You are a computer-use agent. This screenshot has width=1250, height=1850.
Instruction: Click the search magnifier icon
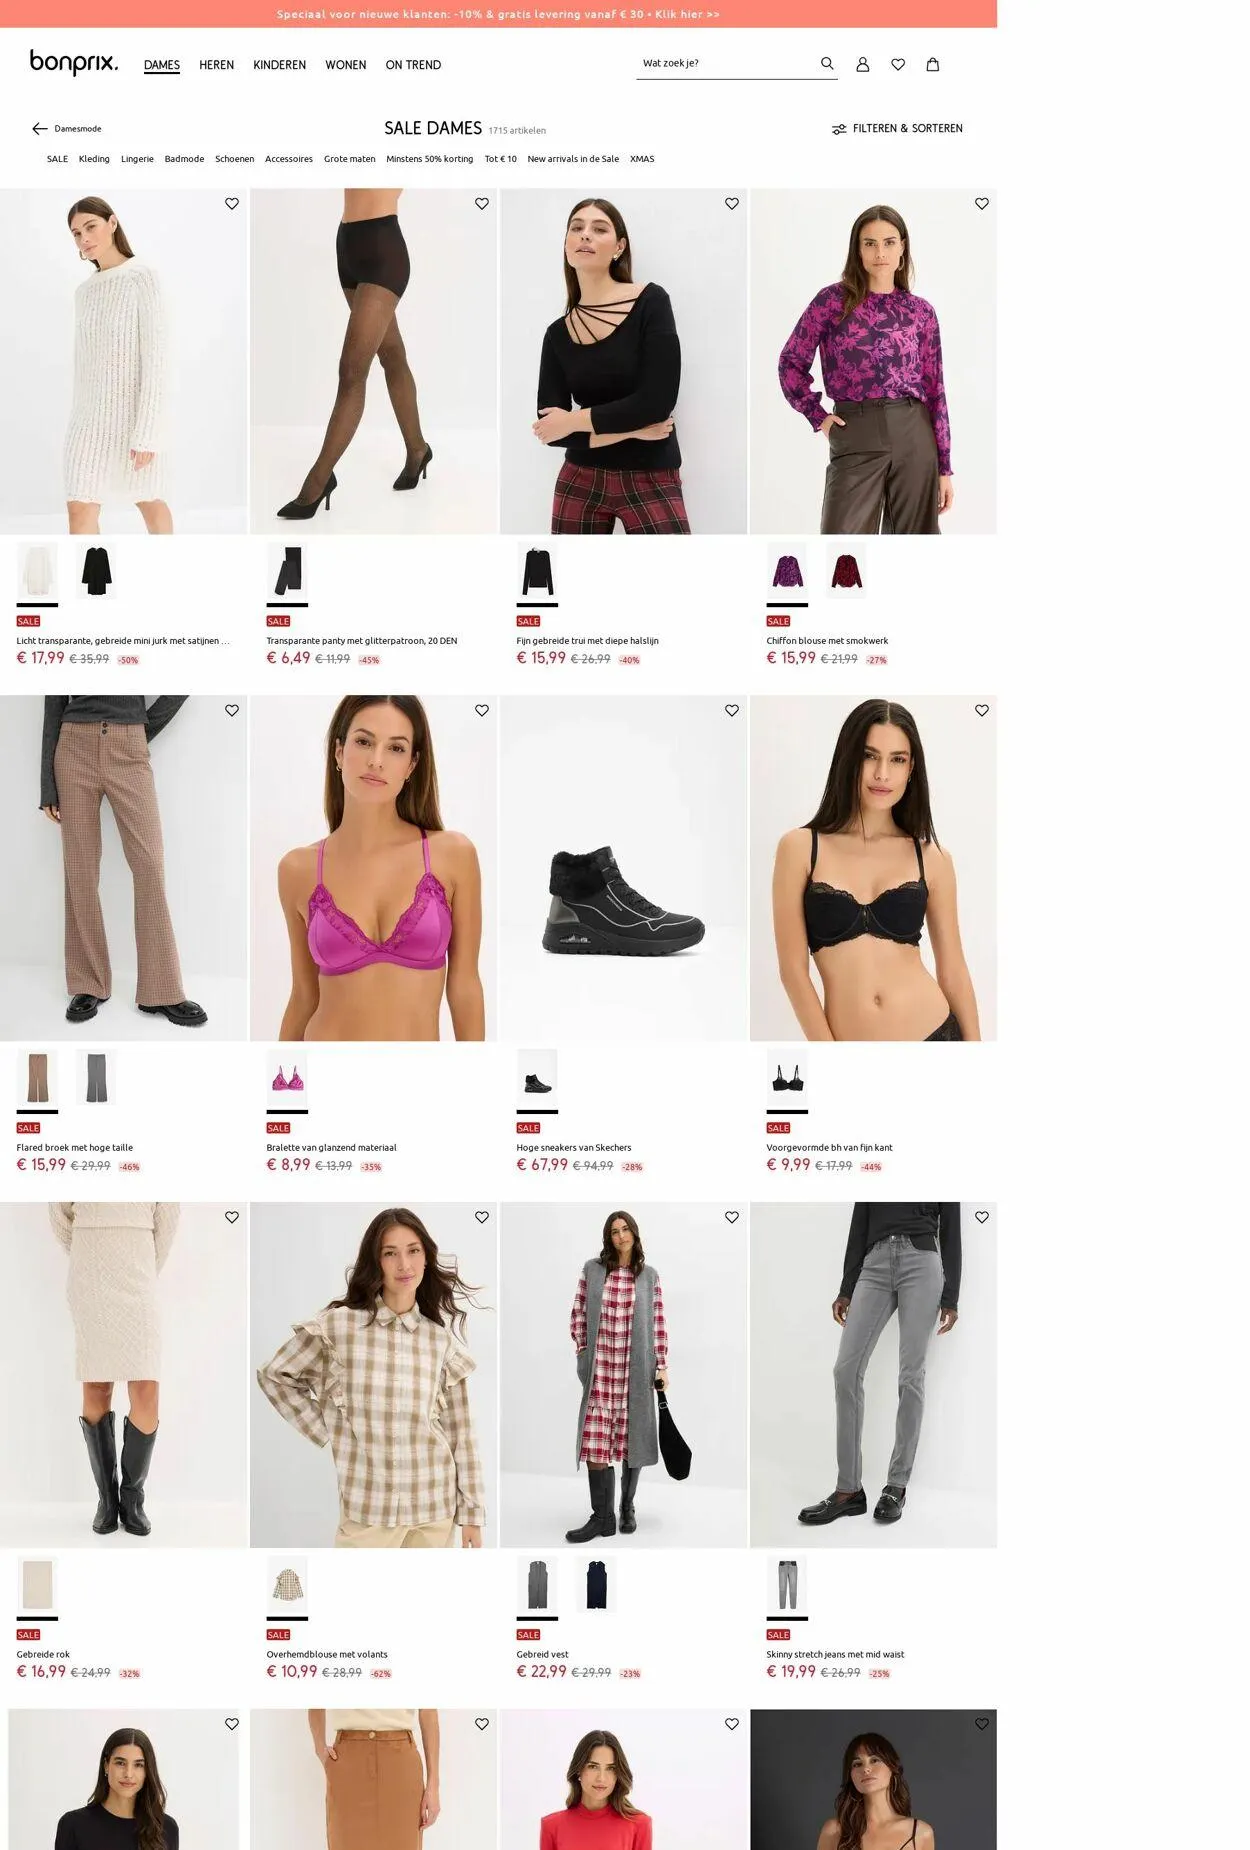click(x=826, y=63)
